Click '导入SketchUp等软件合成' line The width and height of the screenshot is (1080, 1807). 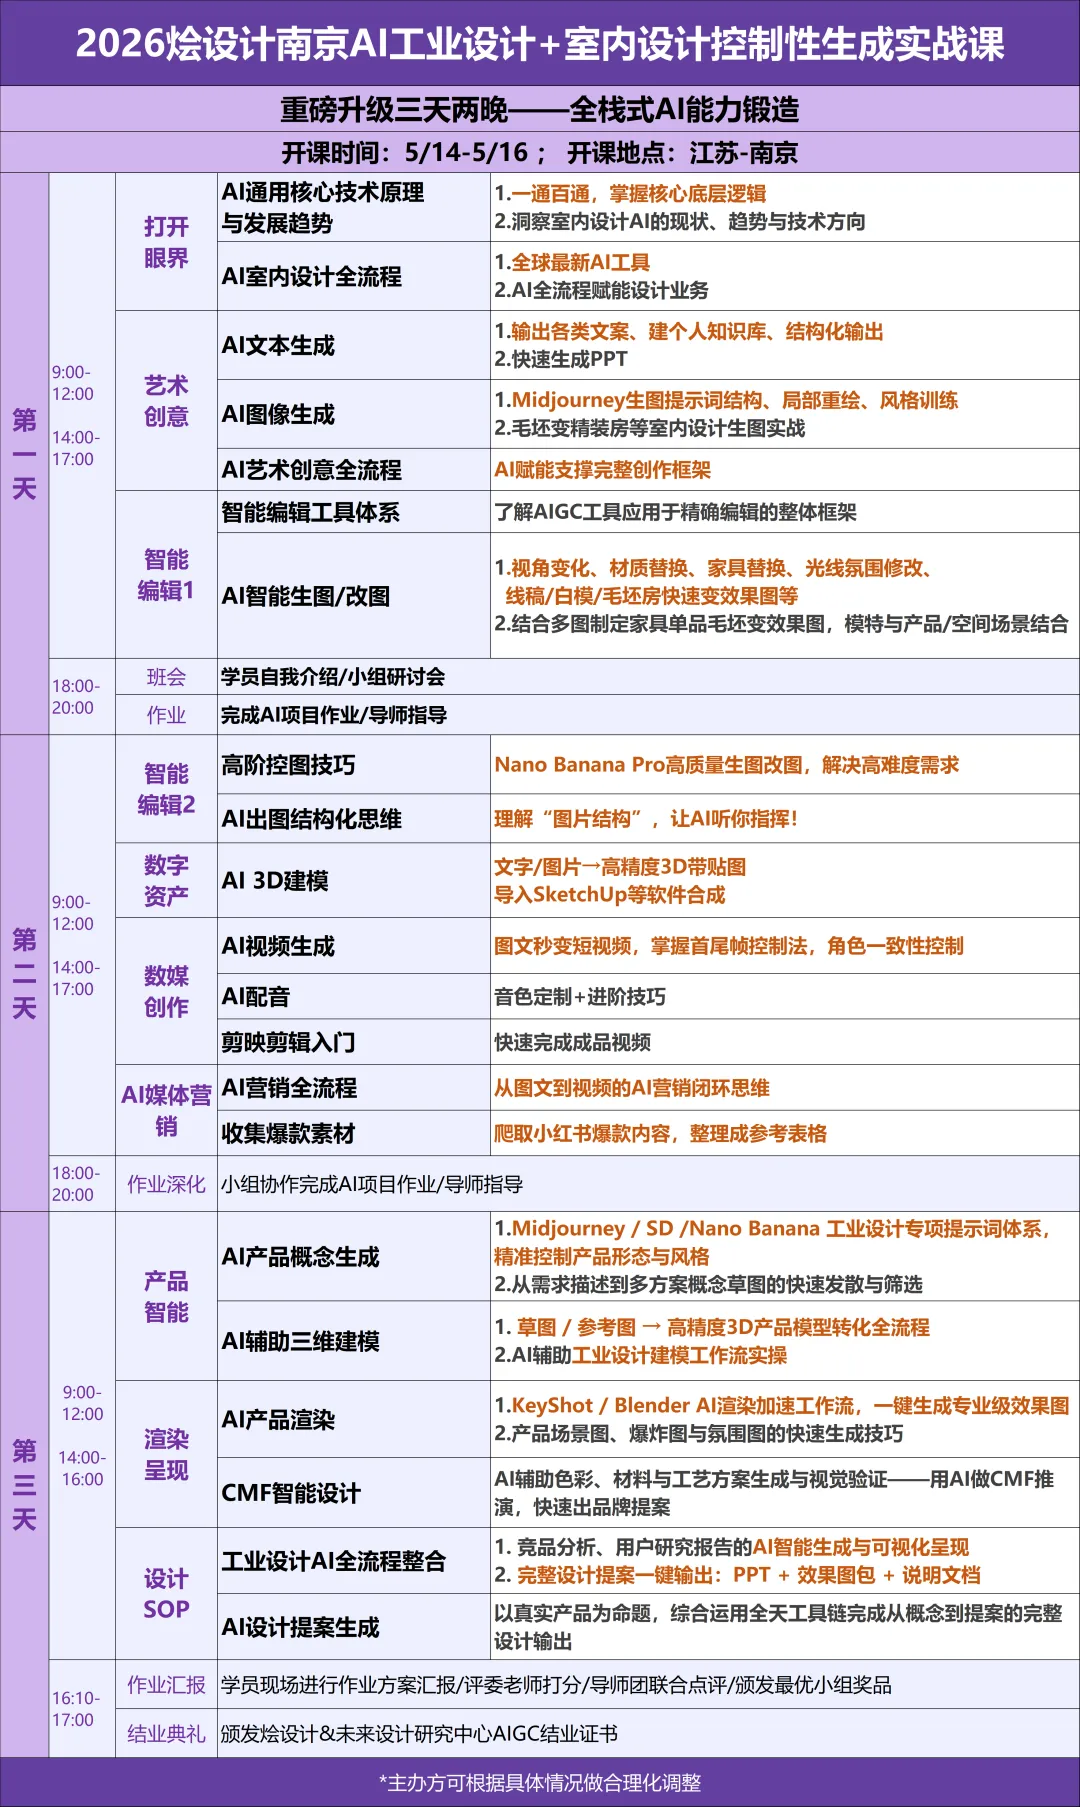coord(610,895)
